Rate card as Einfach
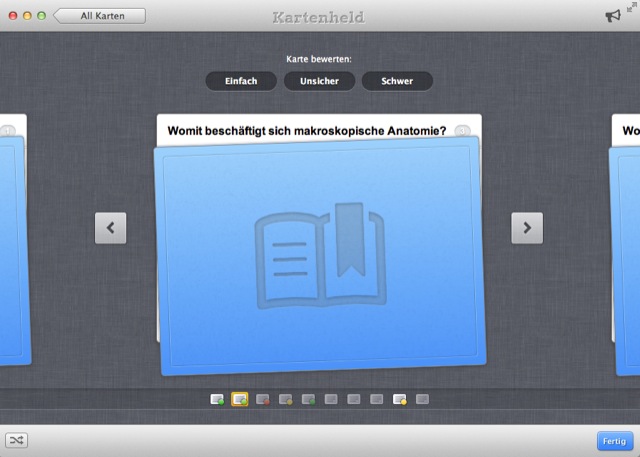The width and height of the screenshot is (640, 457). (x=241, y=81)
